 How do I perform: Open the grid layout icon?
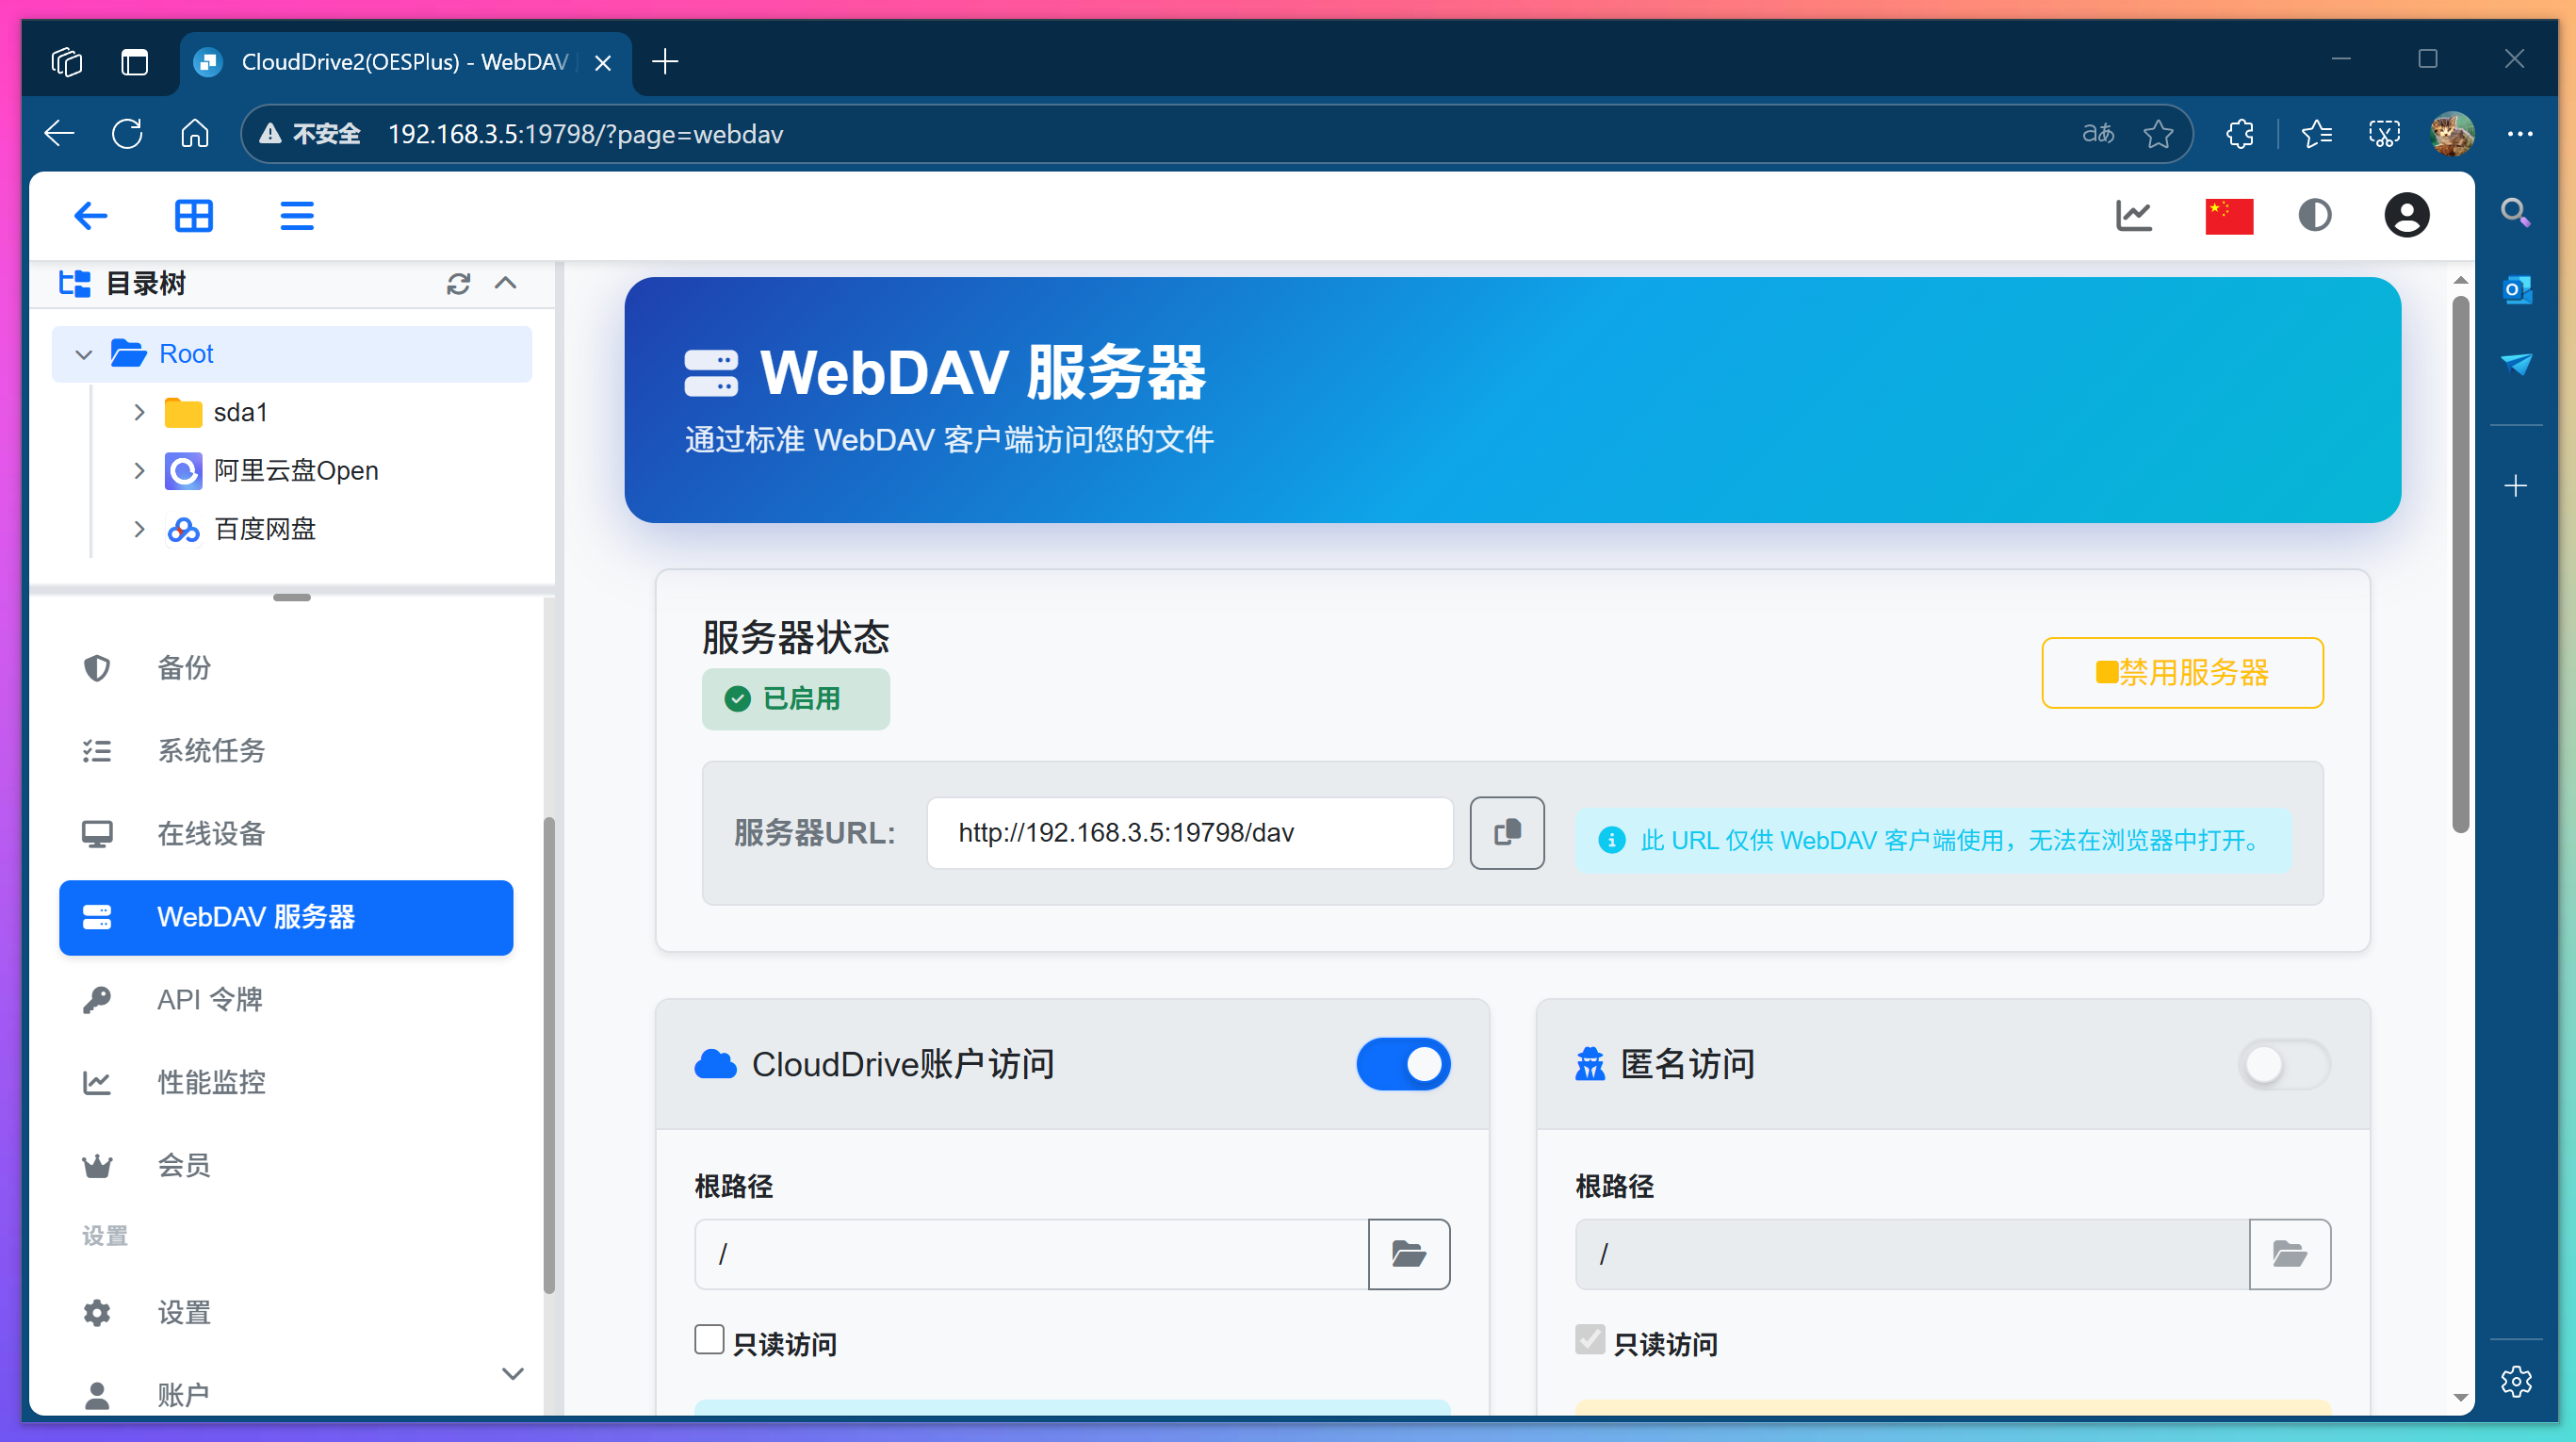[x=194, y=215]
